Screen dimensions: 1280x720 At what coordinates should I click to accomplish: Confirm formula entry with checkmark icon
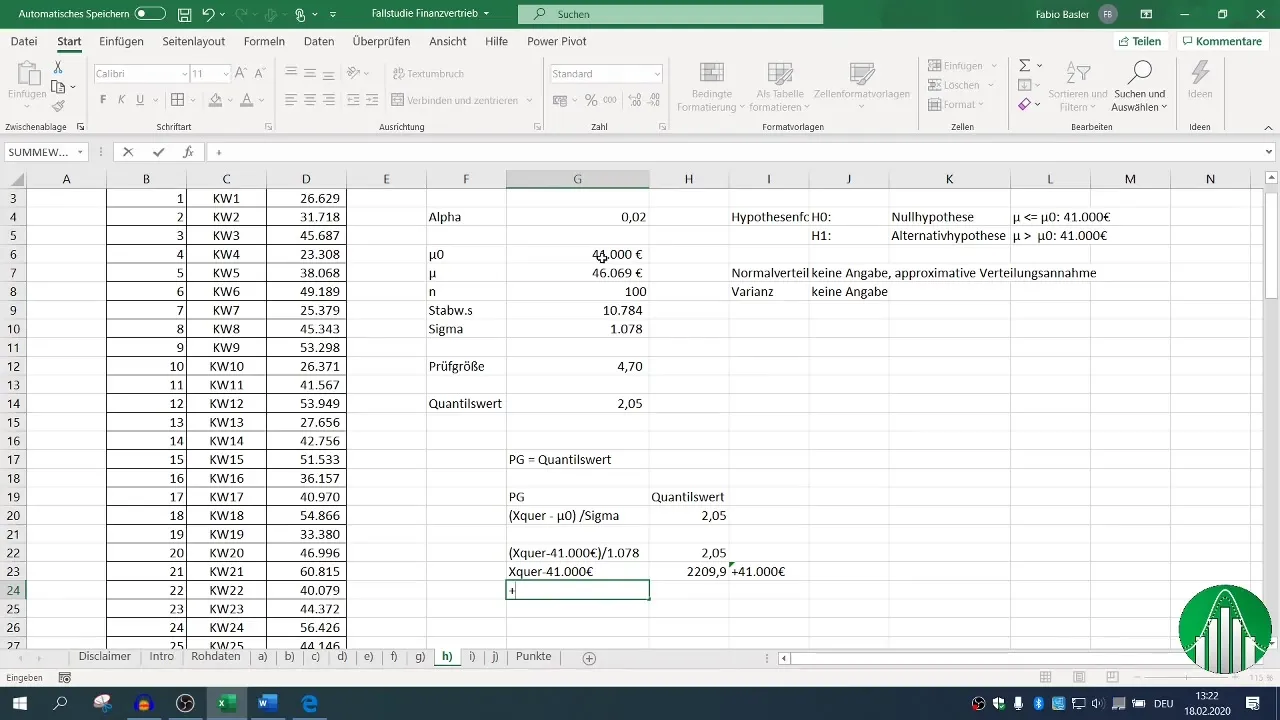[x=158, y=152]
